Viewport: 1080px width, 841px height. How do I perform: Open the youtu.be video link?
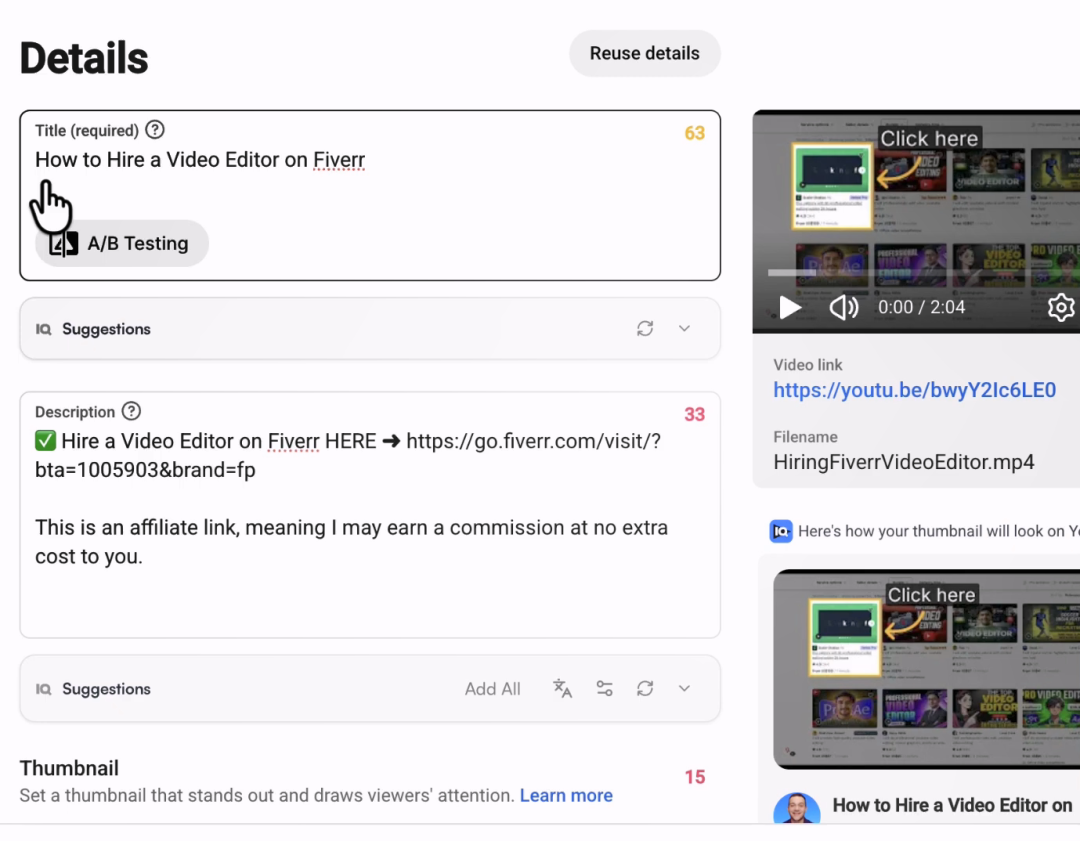[x=914, y=390]
